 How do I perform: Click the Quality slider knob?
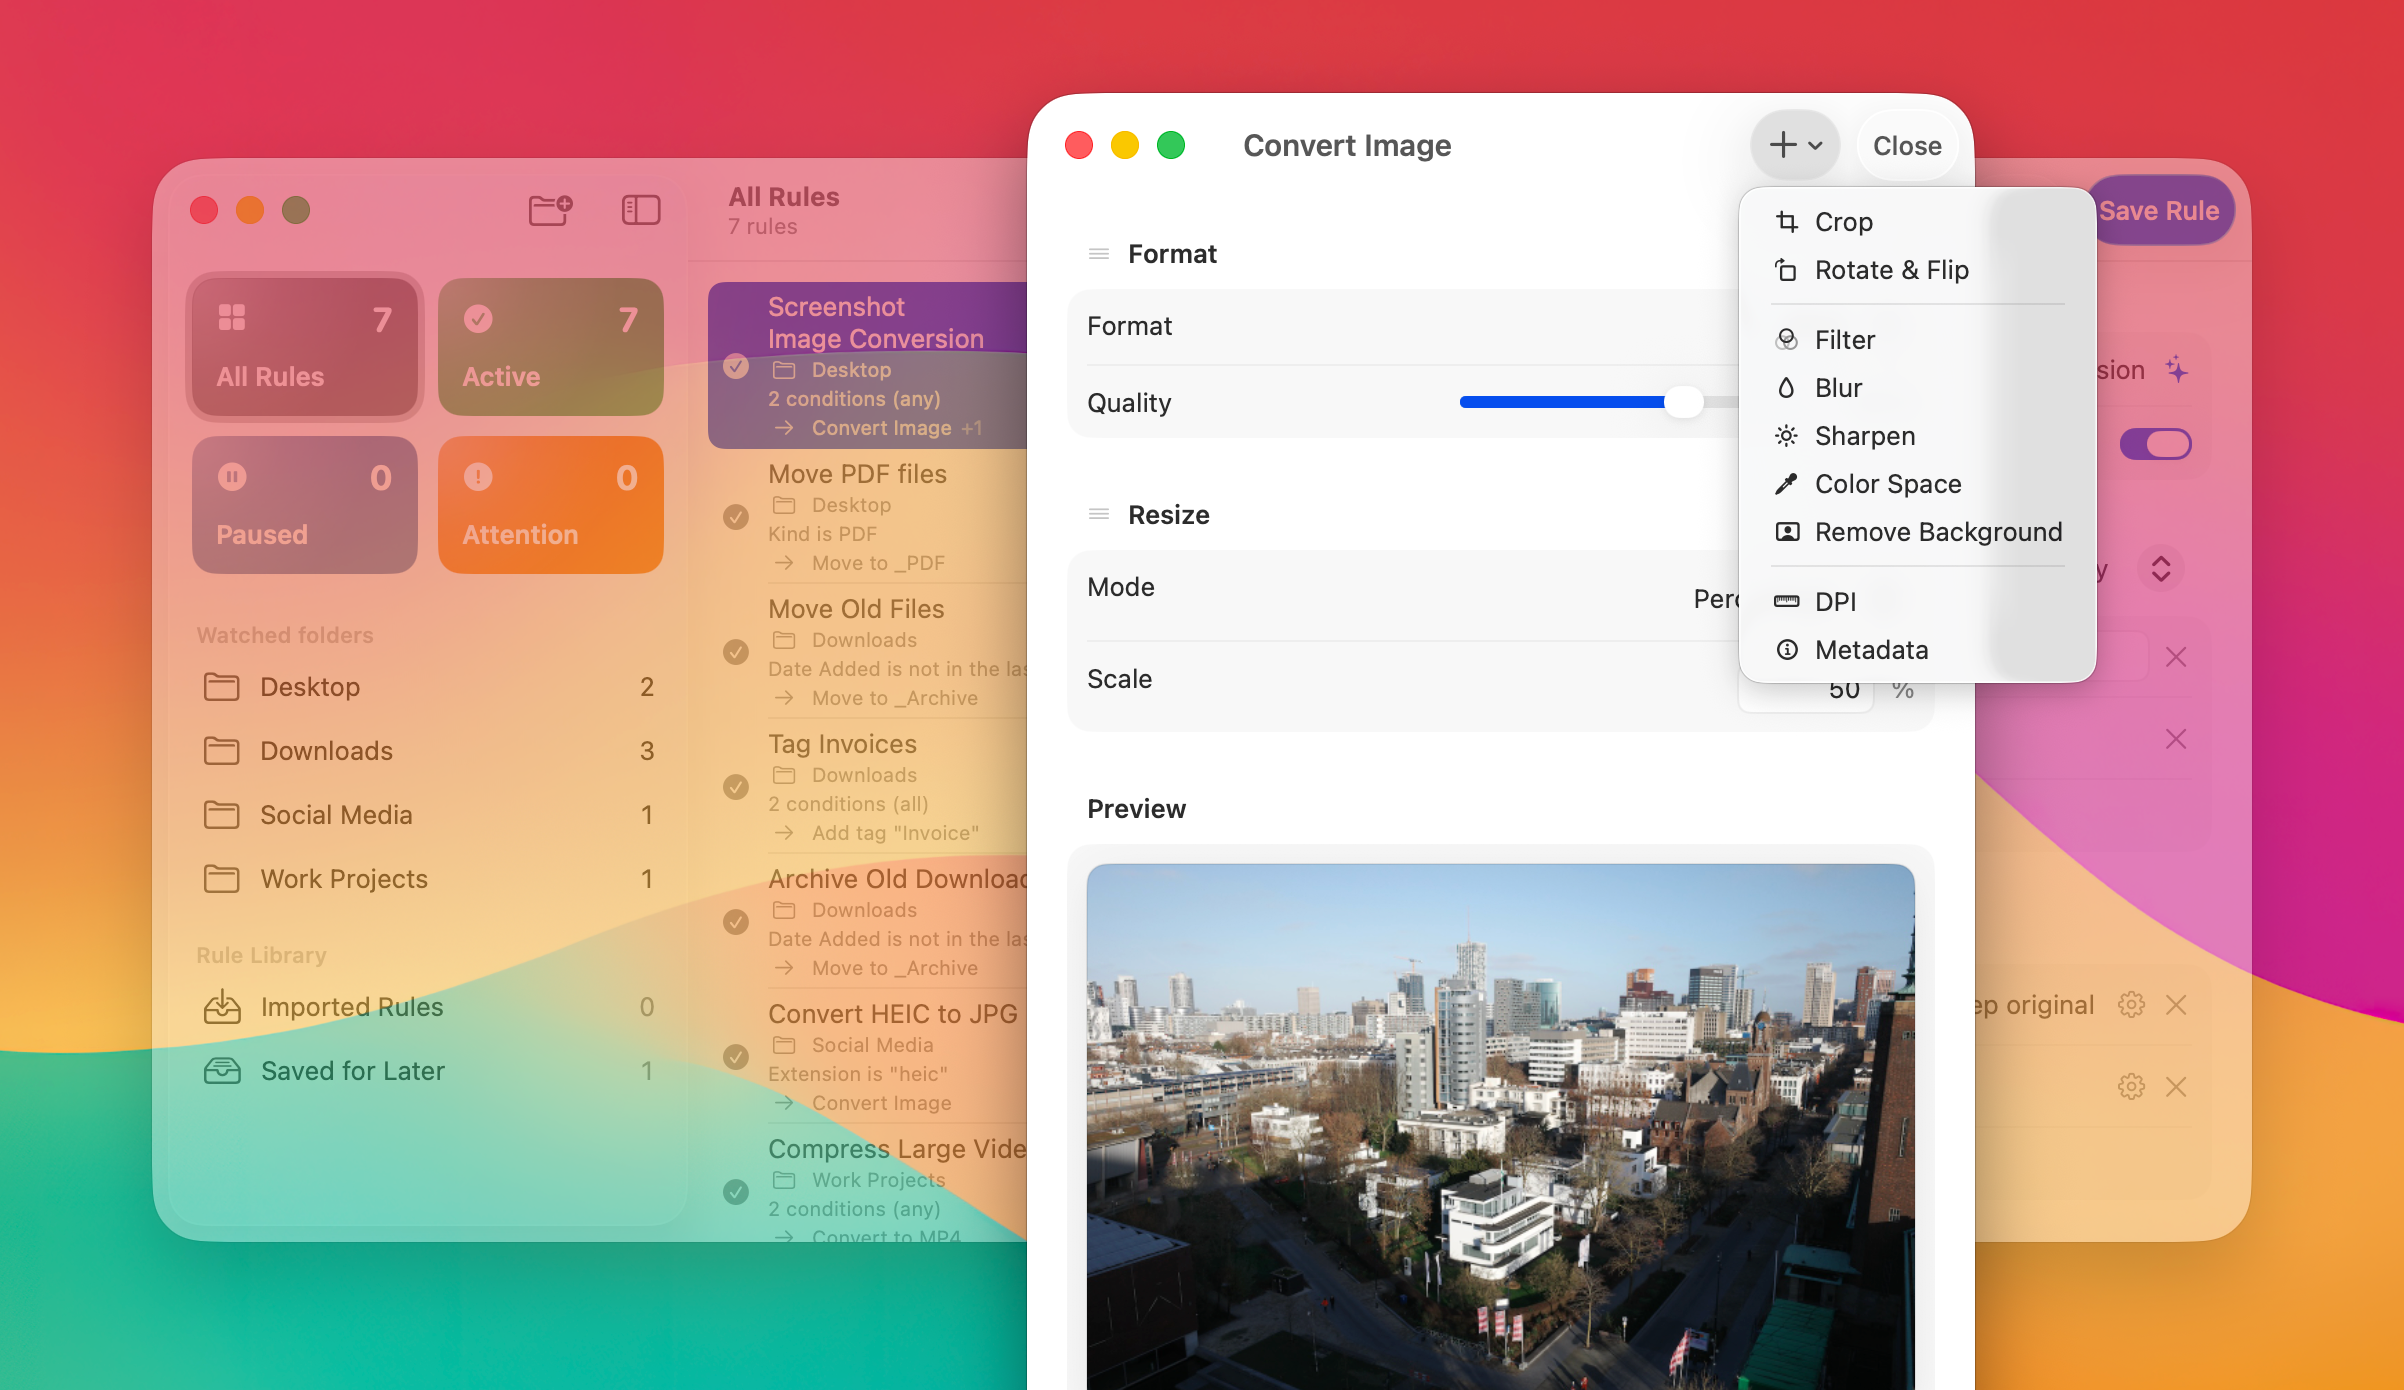tap(1684, 402)
